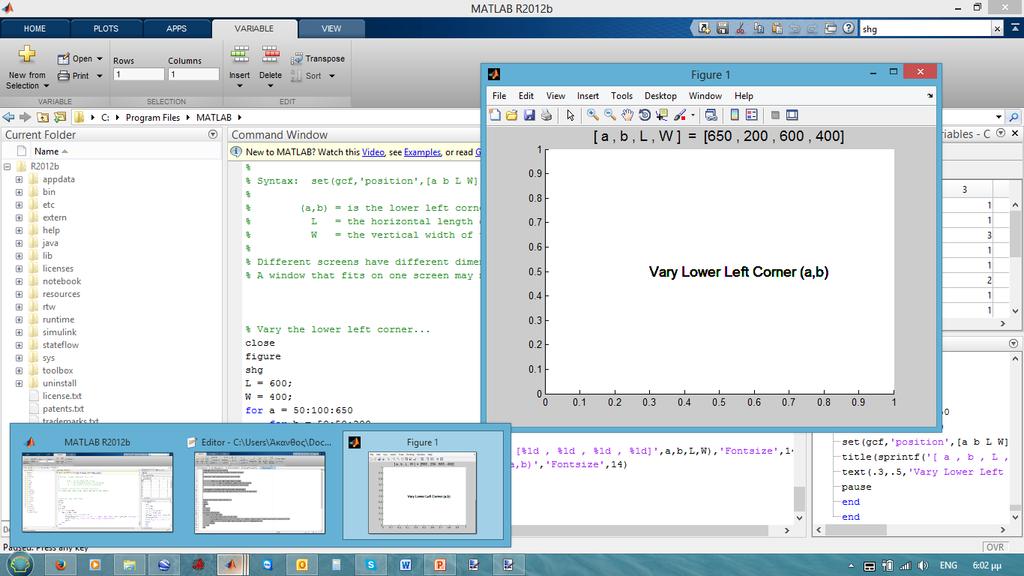Click the Help question mark icon

click(x=848, y=28)
